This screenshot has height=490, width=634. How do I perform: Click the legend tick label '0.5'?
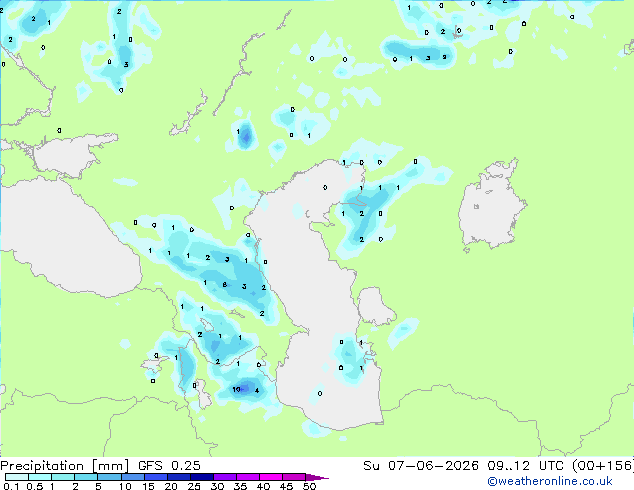tap(35, 486)
